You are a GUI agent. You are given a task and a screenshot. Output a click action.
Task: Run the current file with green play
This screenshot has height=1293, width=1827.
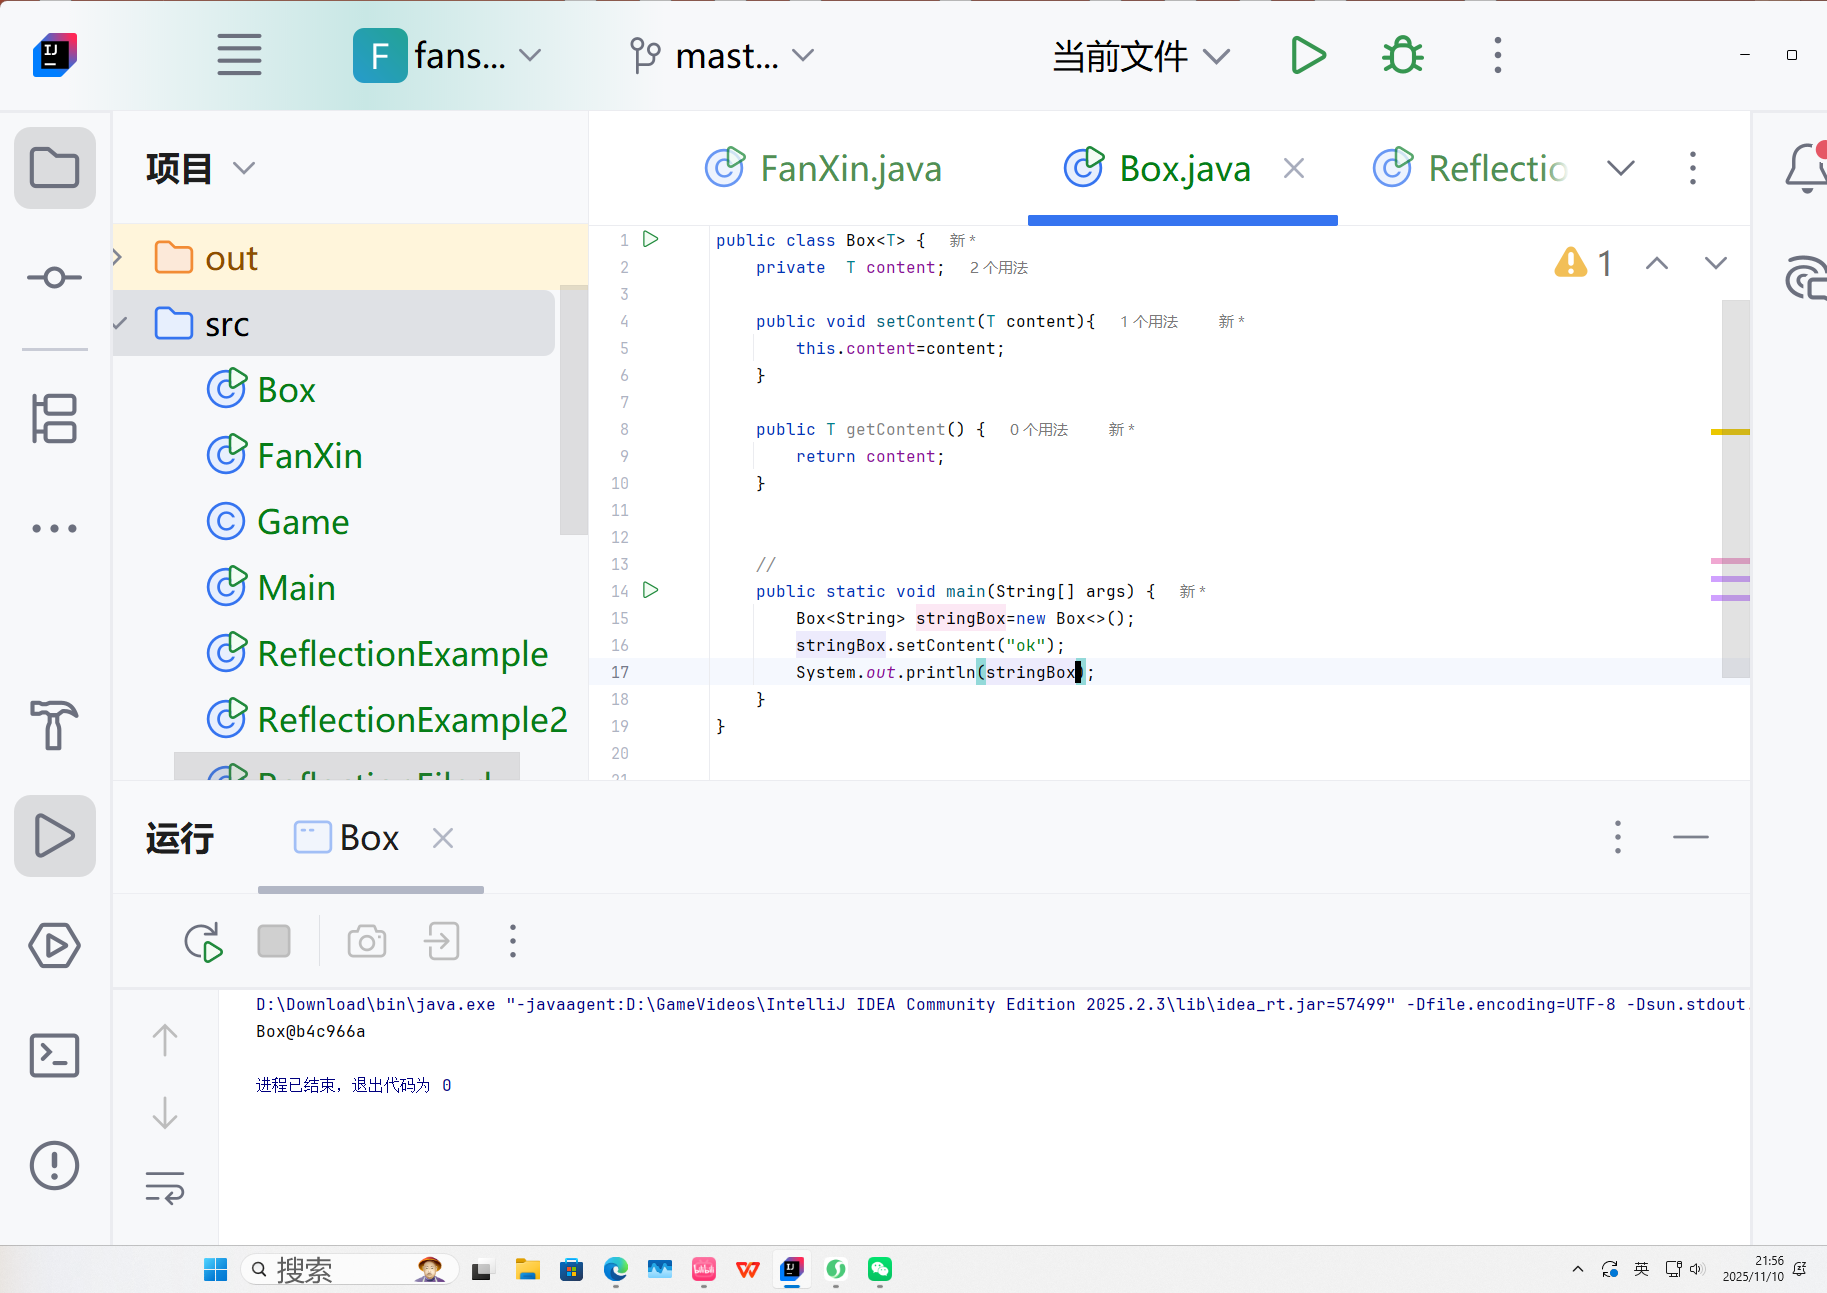[x=1308, y=55]
